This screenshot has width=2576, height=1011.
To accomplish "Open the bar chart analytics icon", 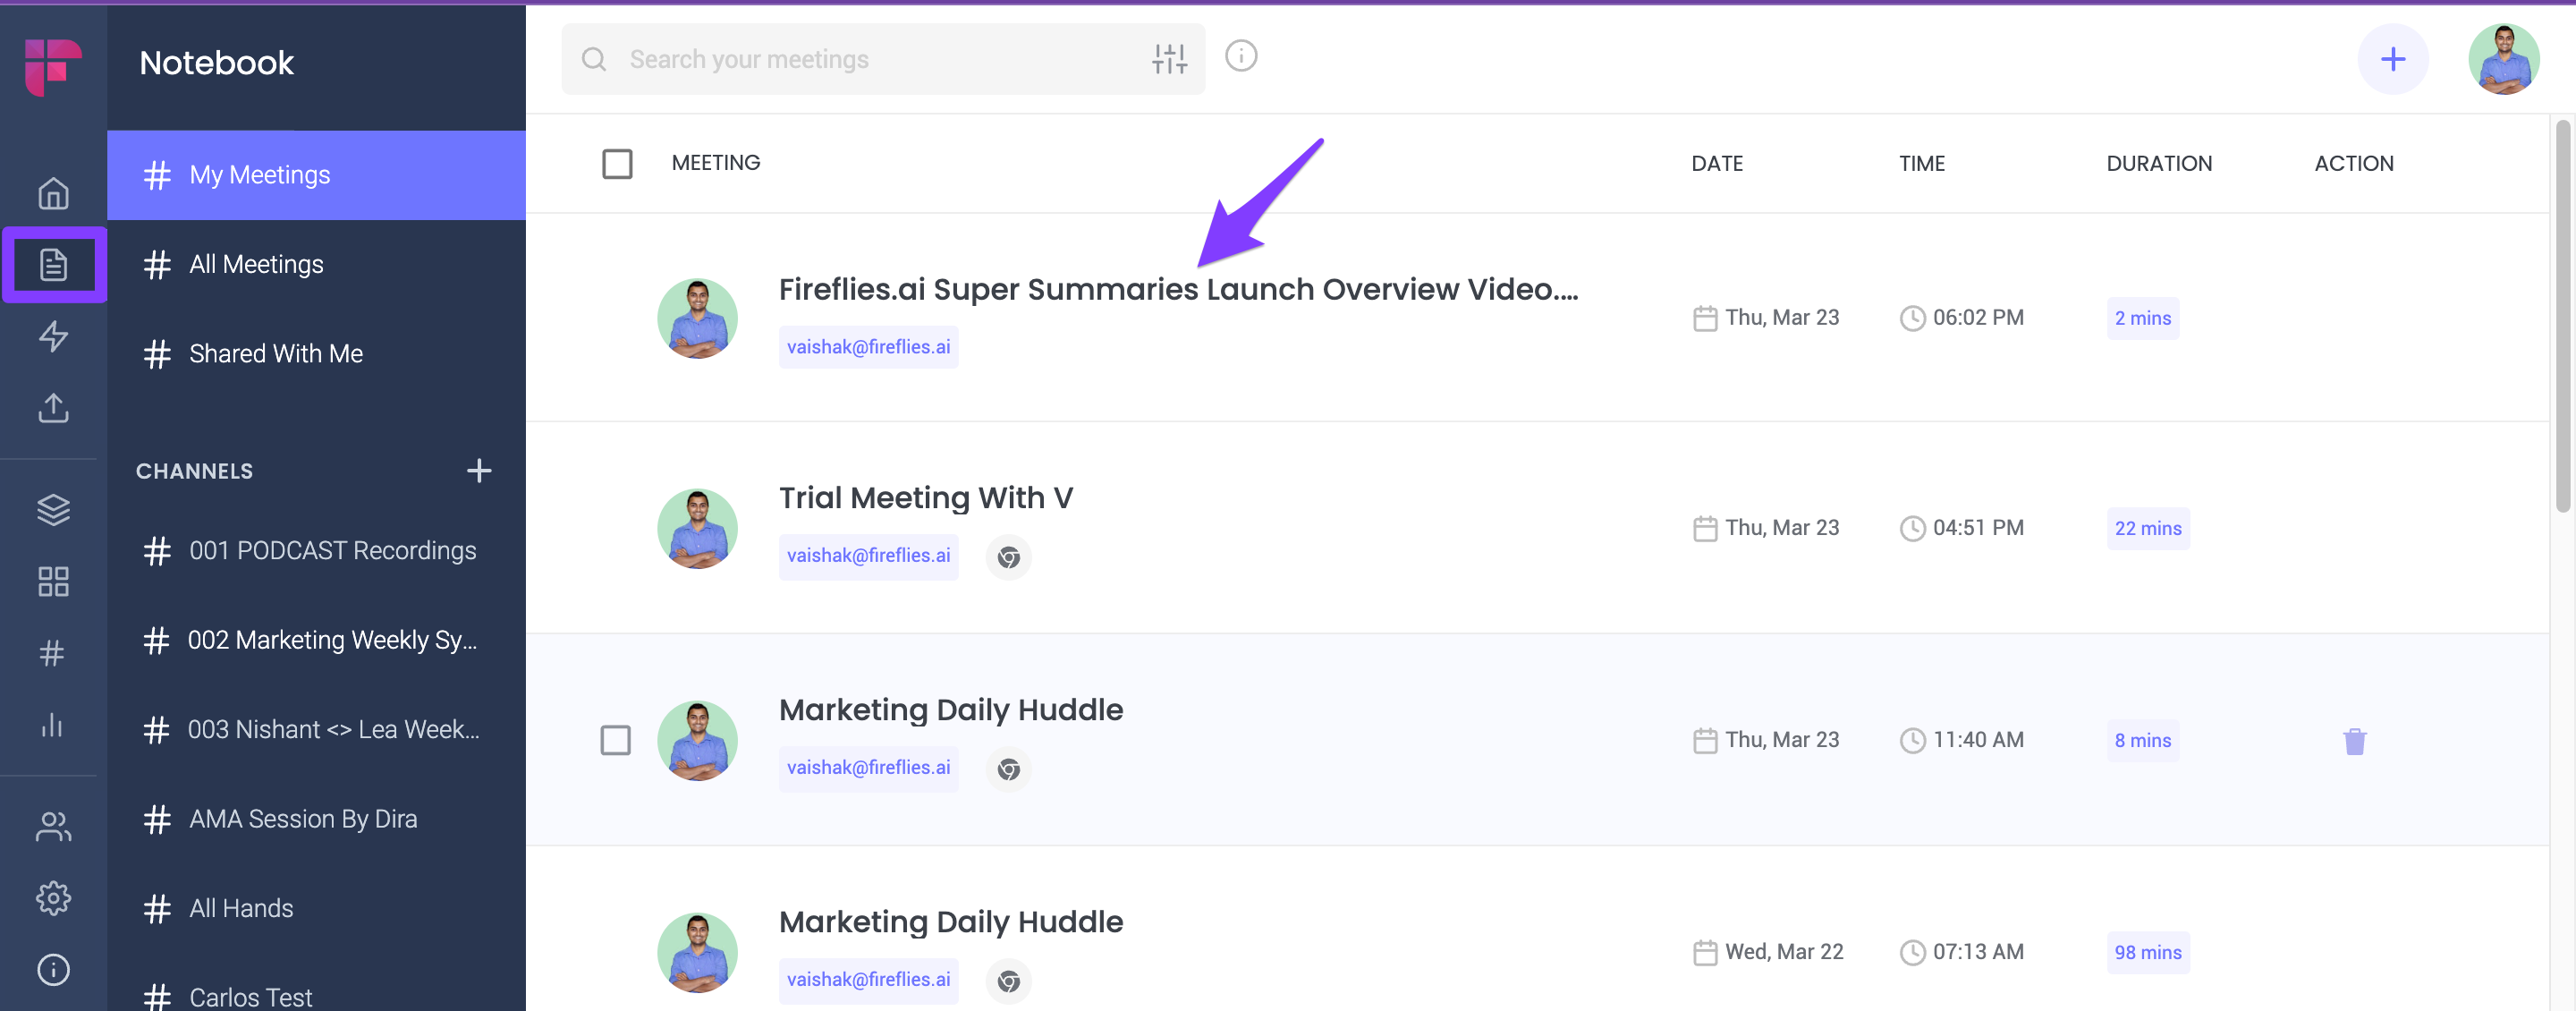I will [x=52, y=725].
